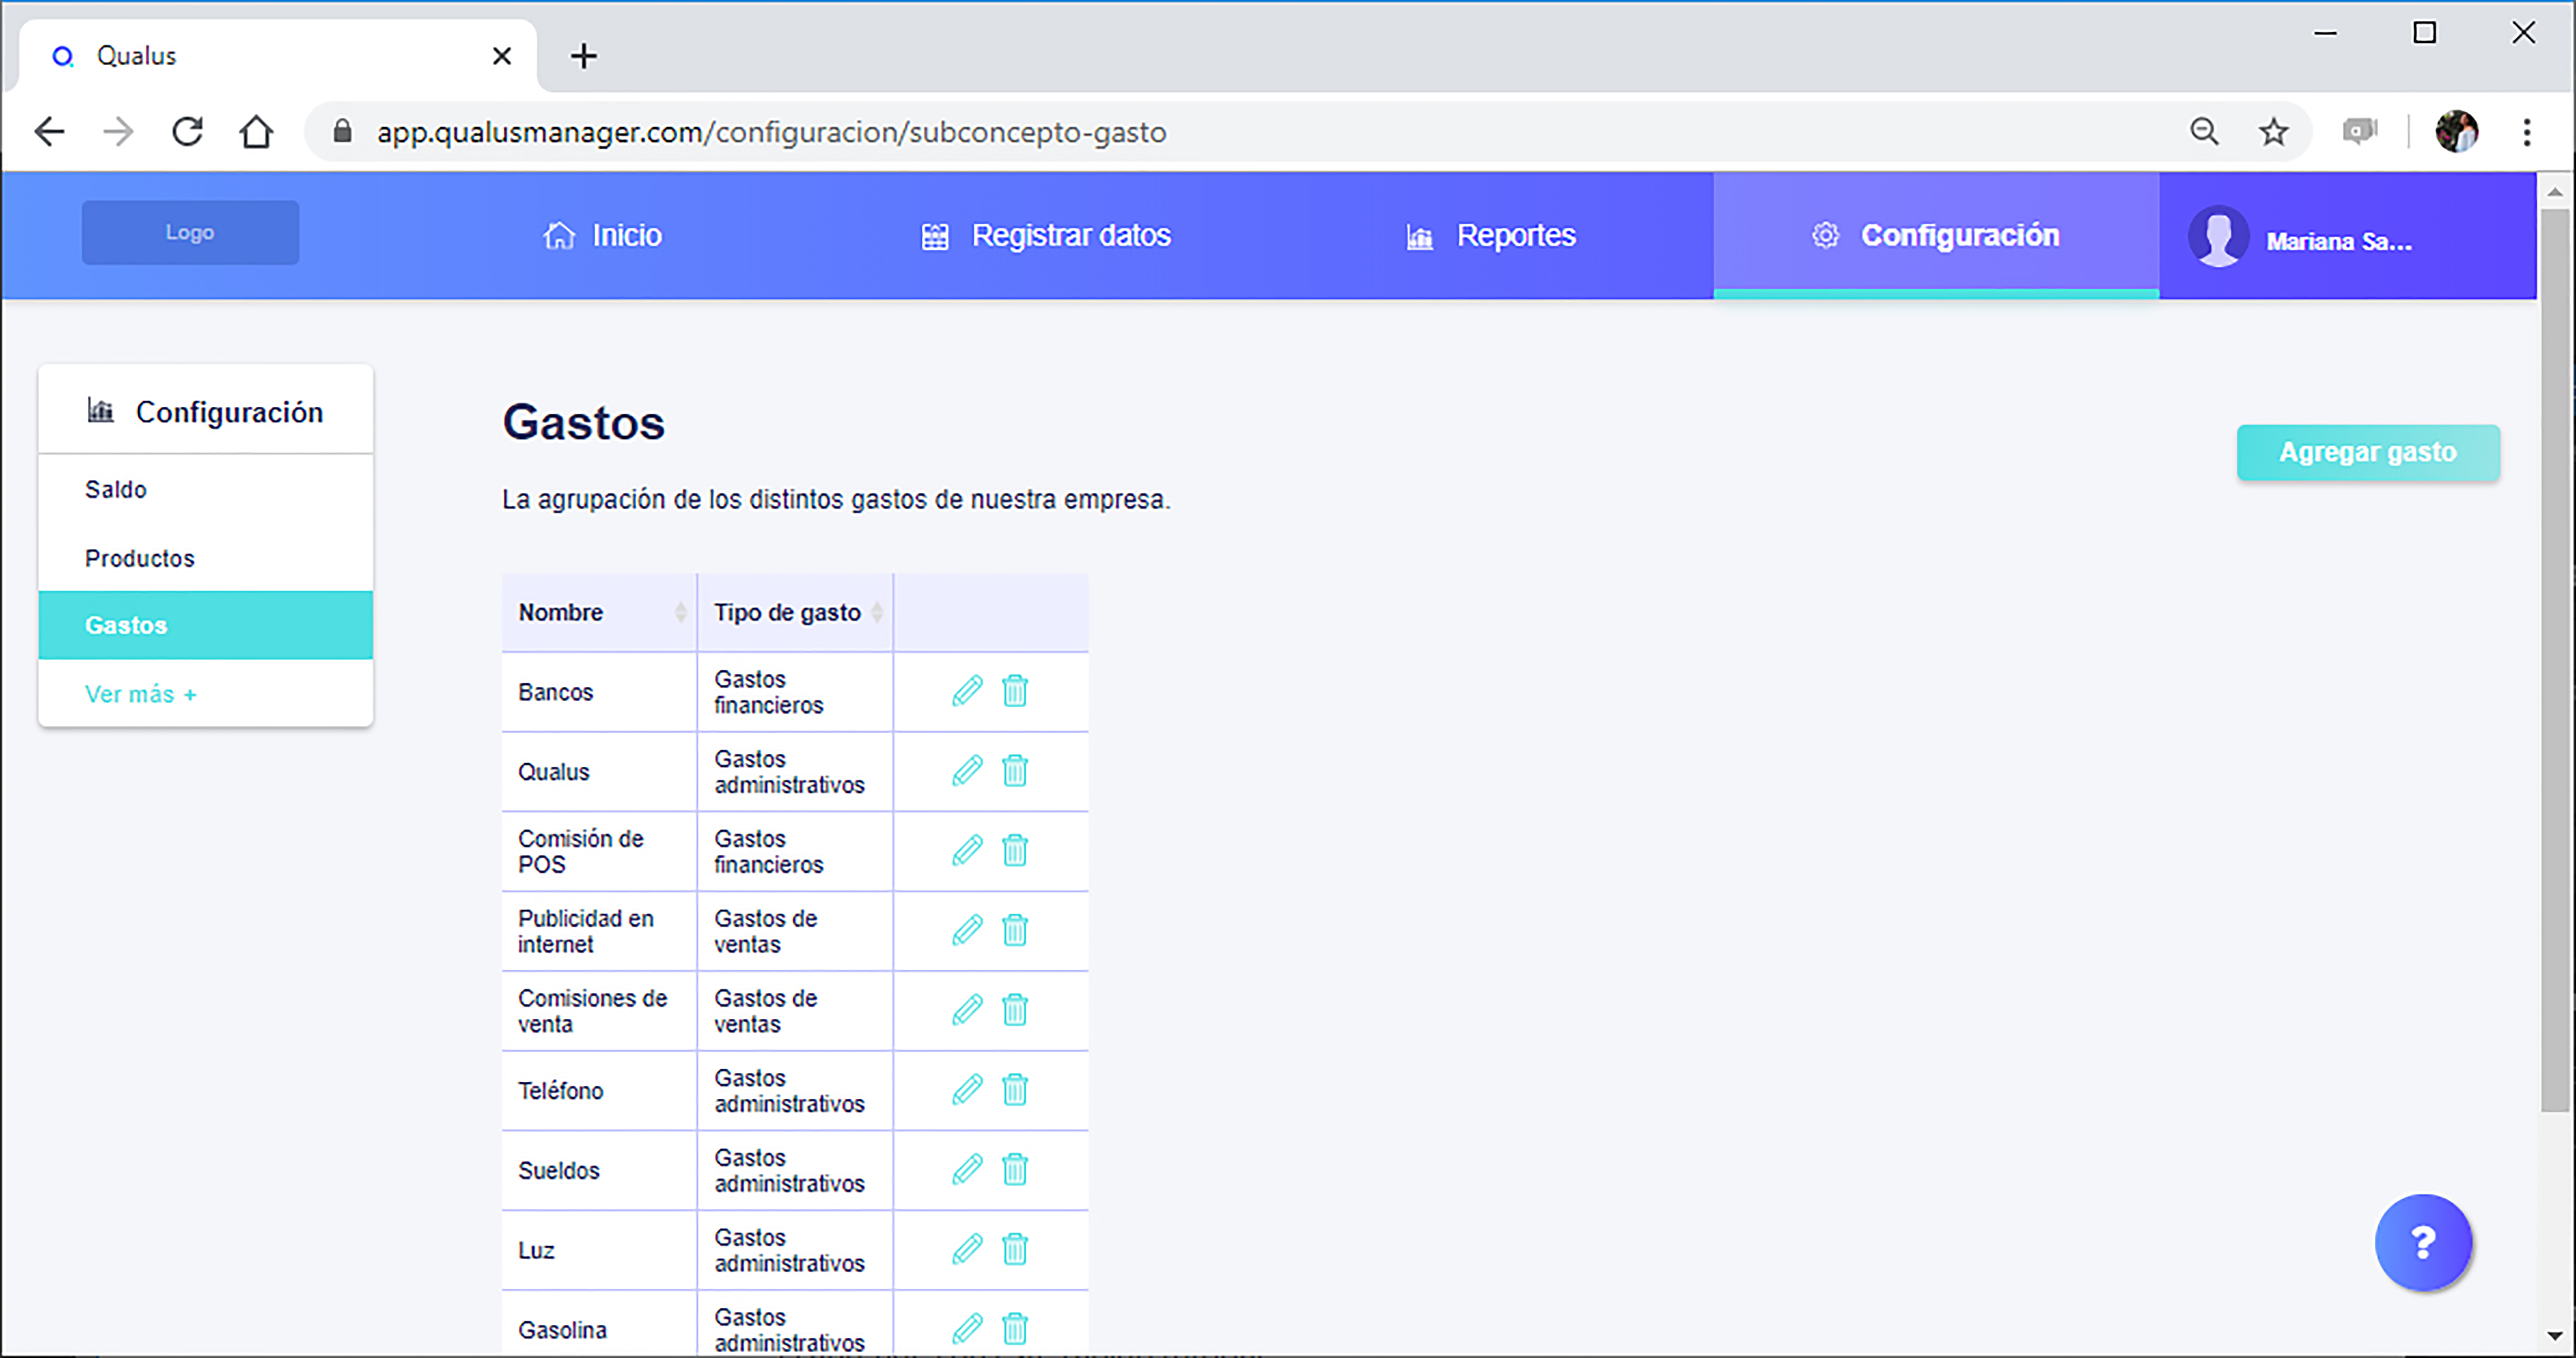Bookmark this page with the star icon

(x=2273, y=132)
